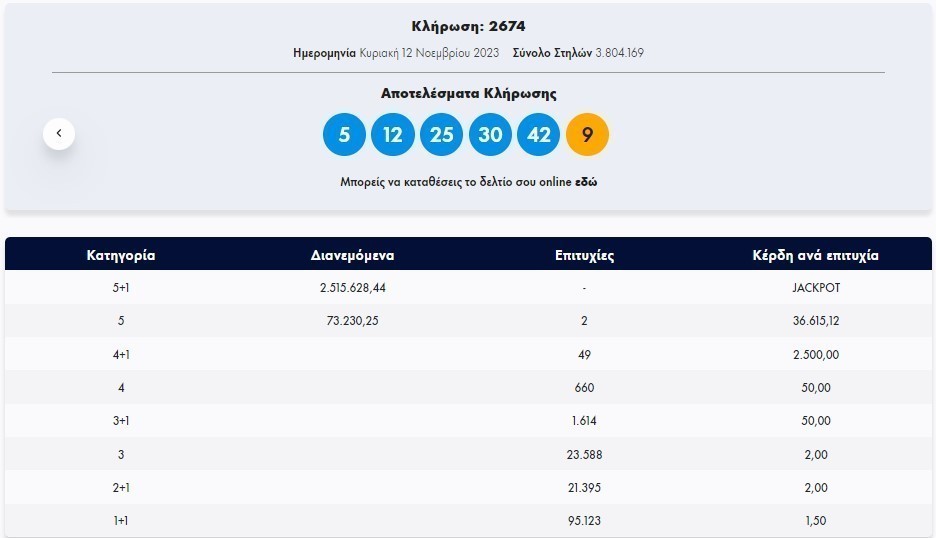Click the yellow Joker ball number 9
Viewport: 936px width, 538px height.
click(587, 135)
